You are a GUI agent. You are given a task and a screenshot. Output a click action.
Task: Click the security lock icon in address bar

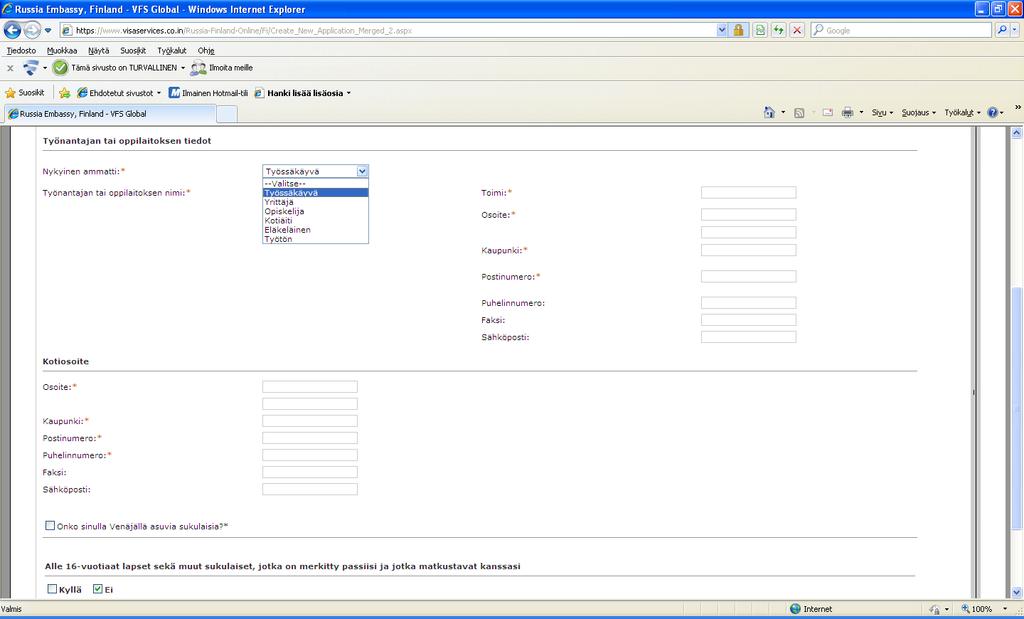click(x=739, y=30)
